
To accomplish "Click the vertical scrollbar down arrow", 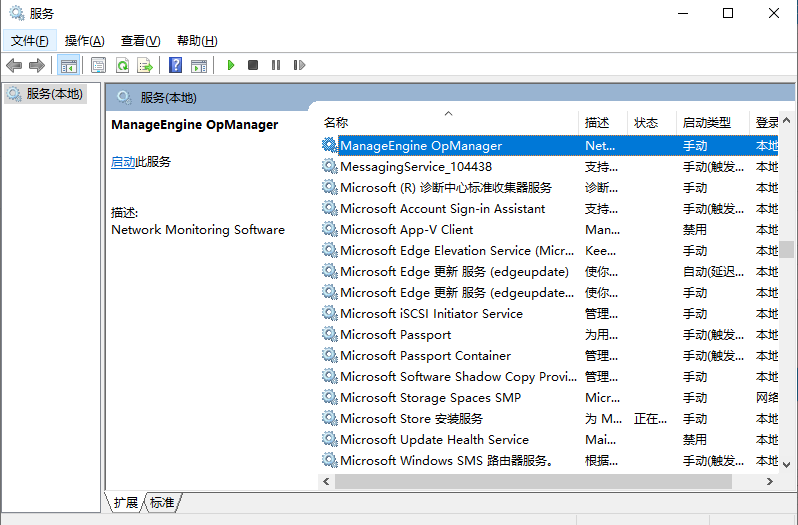I will pyautogui.click(x=786, y=464).
